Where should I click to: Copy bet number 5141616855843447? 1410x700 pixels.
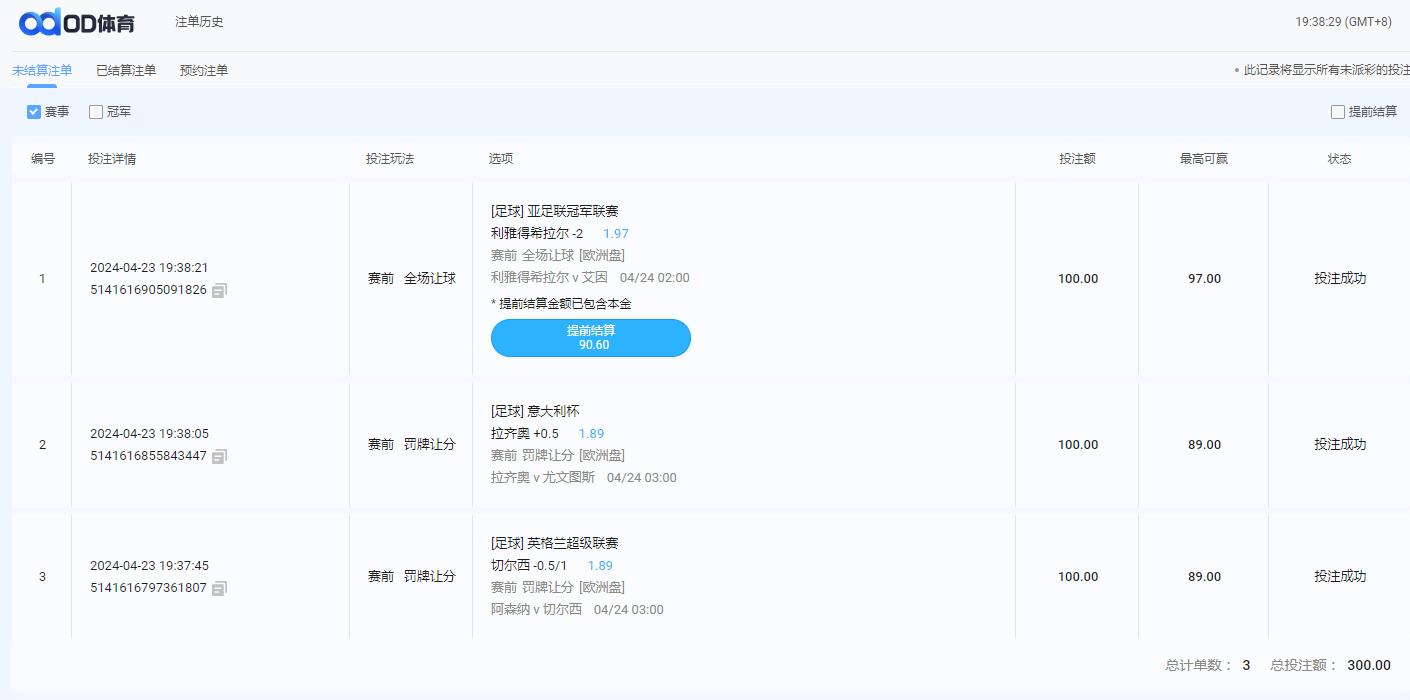tap(220, 457)
